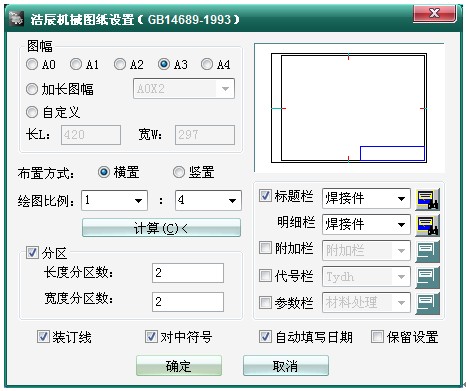Click the sheet layout preview thumbnail
This screenshot has height=391, width=466.
349,108
